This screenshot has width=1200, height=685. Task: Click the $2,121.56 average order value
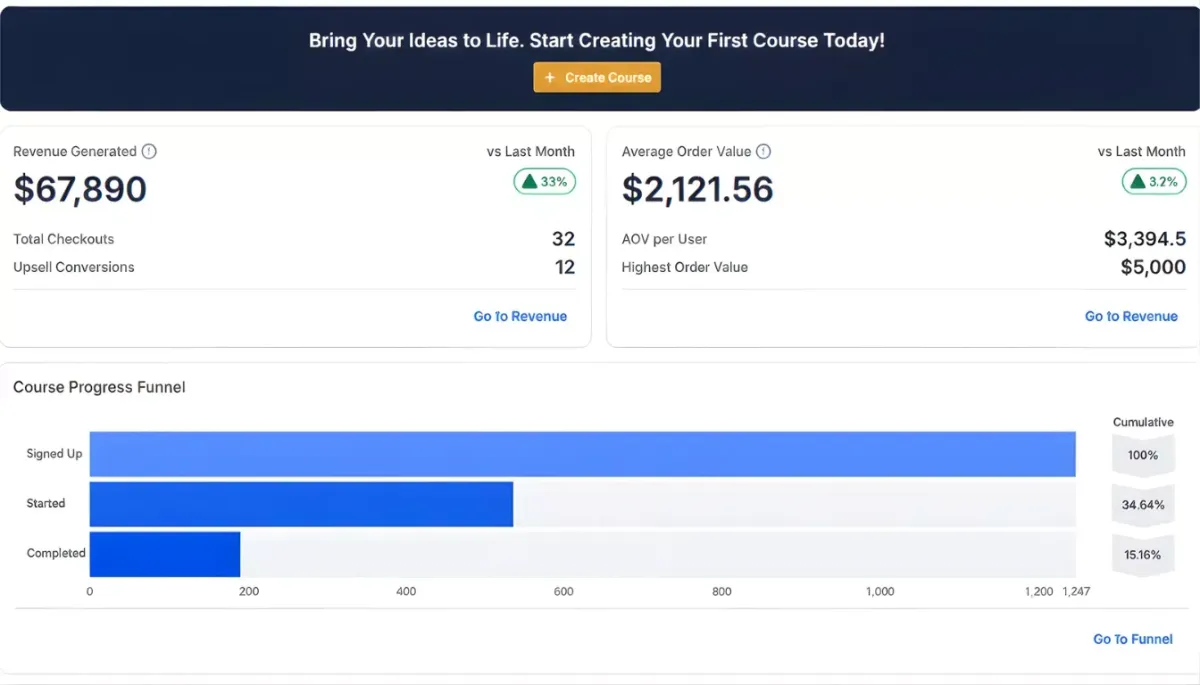click(x=697, y=189)
